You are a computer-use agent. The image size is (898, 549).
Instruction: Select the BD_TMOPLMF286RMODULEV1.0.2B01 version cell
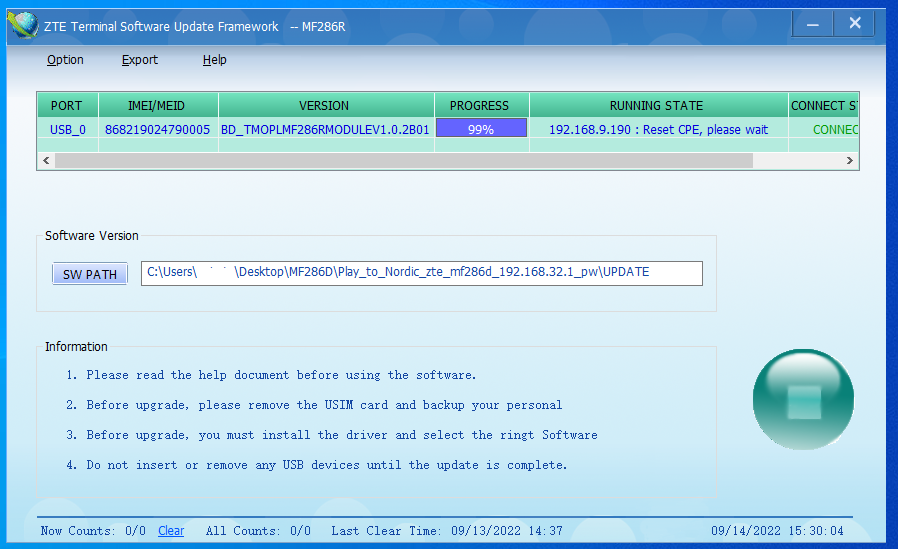(326, 129)
